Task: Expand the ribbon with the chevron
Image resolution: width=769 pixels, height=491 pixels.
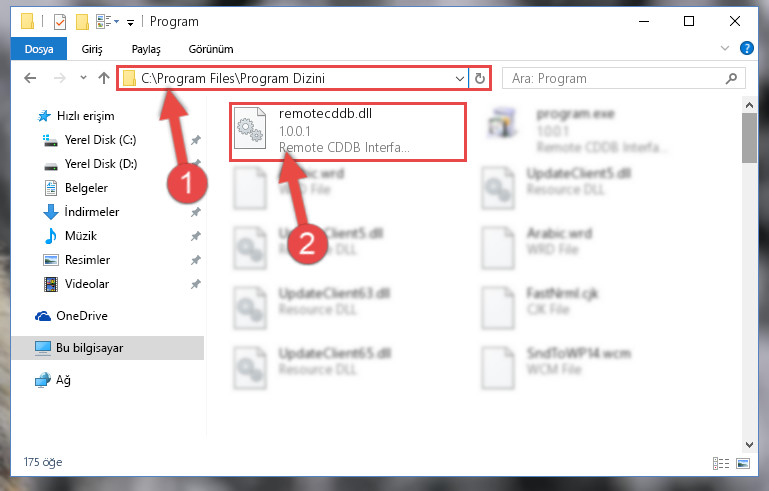Action: 724,48
